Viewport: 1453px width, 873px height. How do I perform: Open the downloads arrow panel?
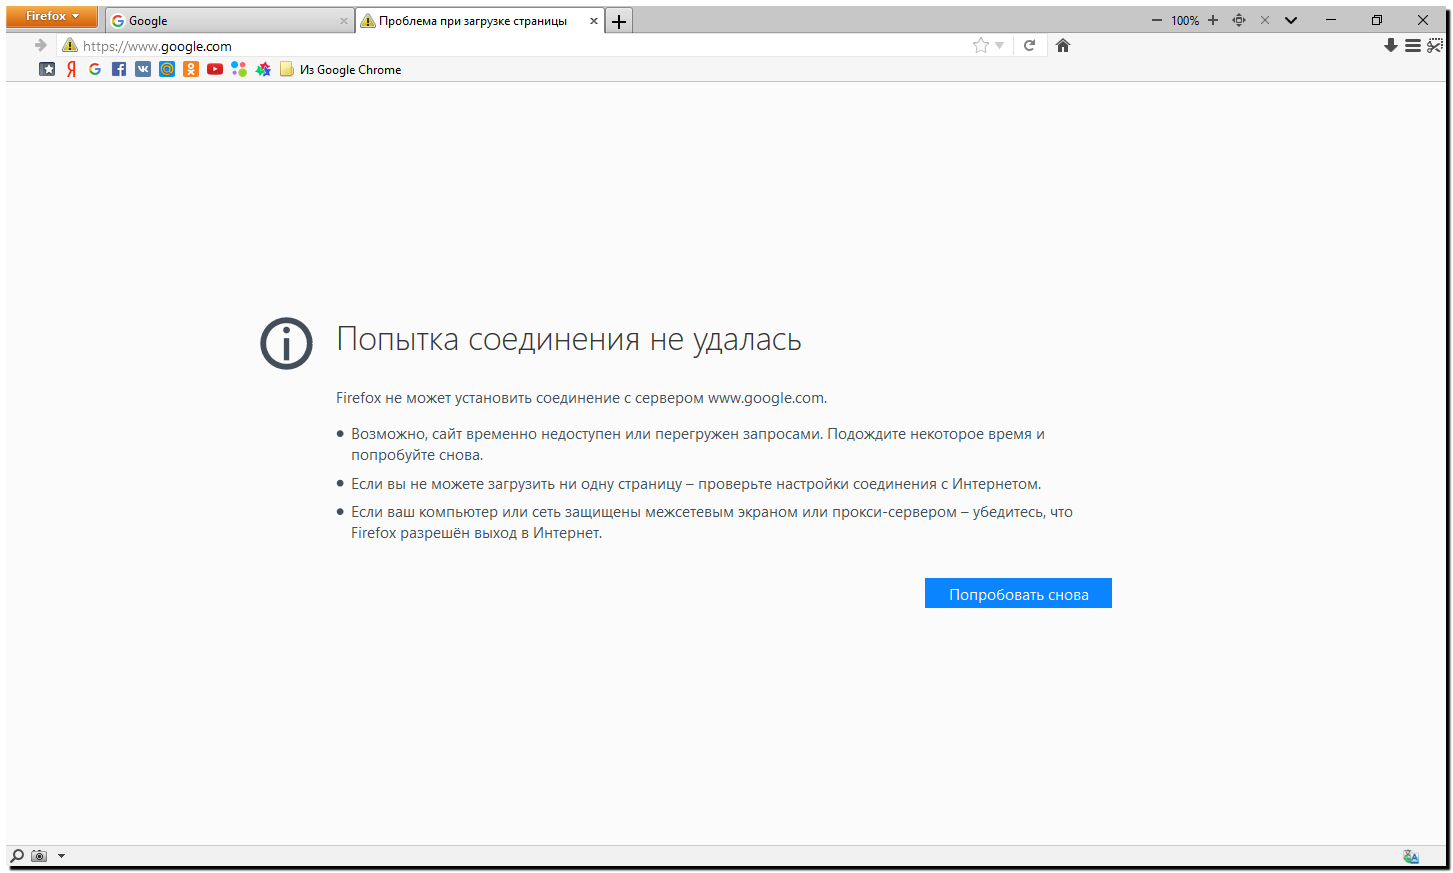[1390, 45]
